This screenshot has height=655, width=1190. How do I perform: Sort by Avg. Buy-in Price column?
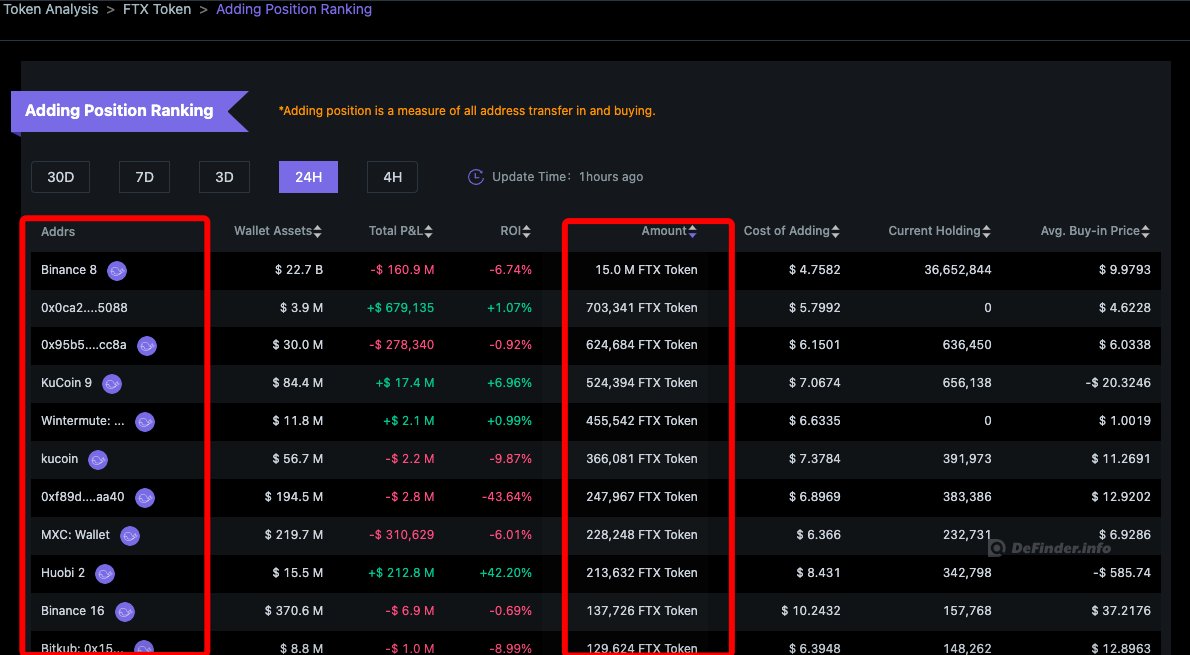(x=1095, y=231)
